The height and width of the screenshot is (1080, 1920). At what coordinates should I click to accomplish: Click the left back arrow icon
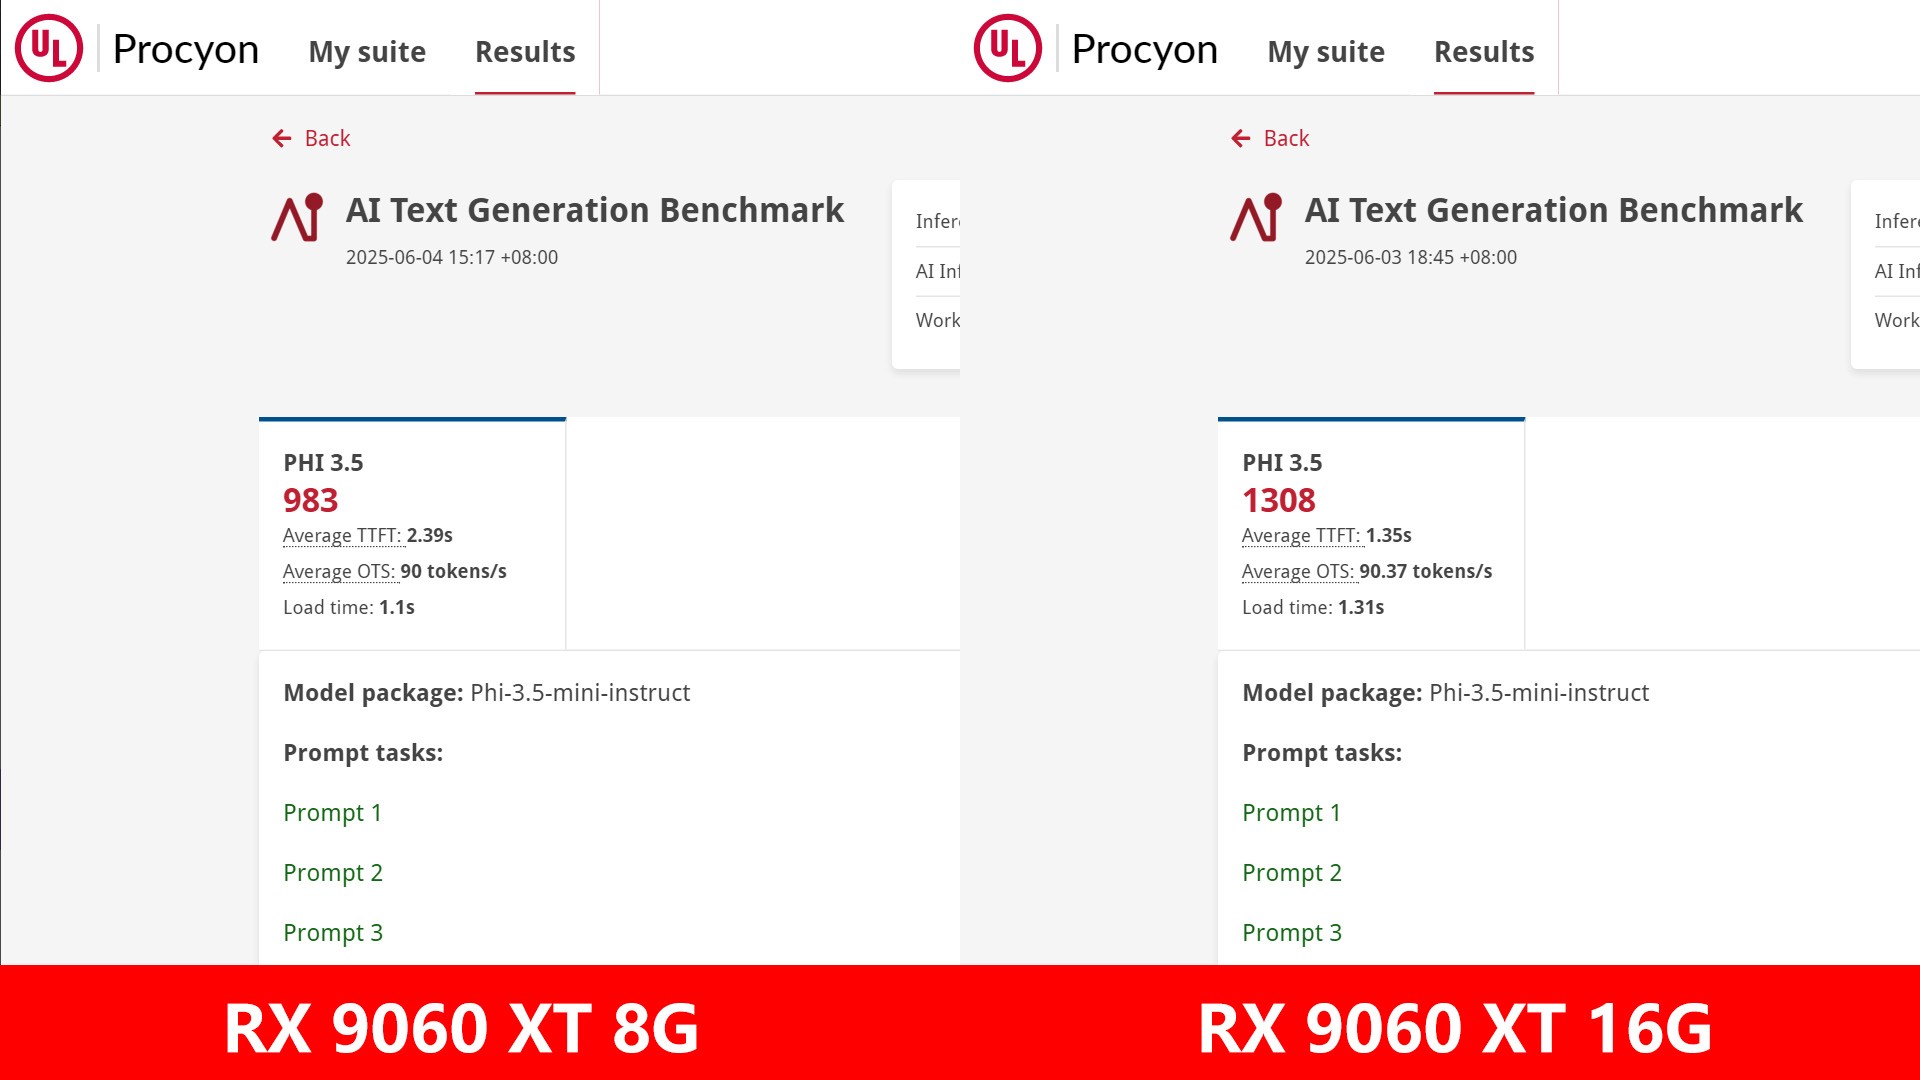click(x=282, y=138)
